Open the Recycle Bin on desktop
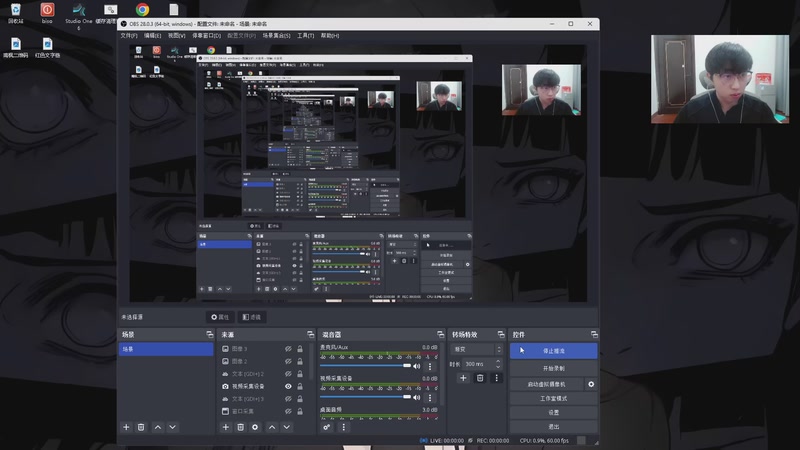This screenshot has height=450, width=800. 16,13
